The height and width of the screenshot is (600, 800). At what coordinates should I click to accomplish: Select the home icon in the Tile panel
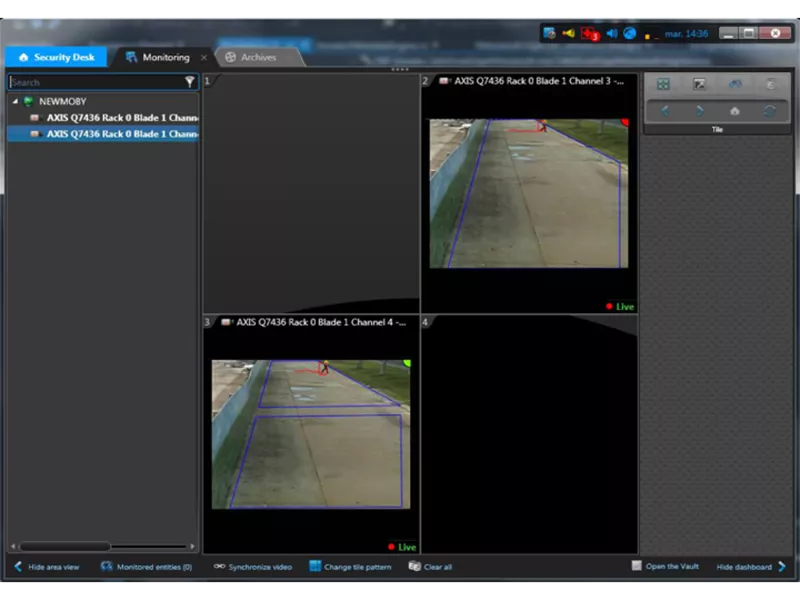(734, 111)
